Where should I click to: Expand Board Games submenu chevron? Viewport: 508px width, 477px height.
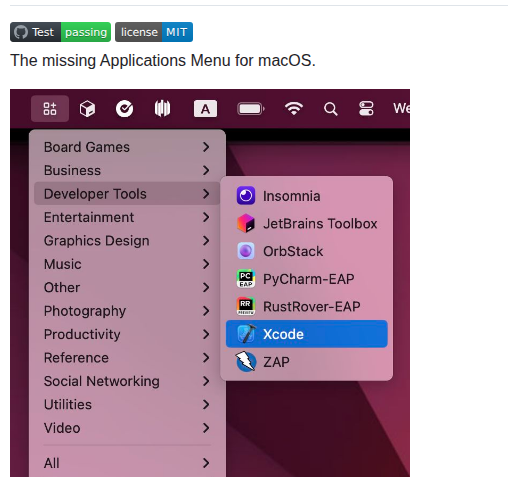click(206, 147)
